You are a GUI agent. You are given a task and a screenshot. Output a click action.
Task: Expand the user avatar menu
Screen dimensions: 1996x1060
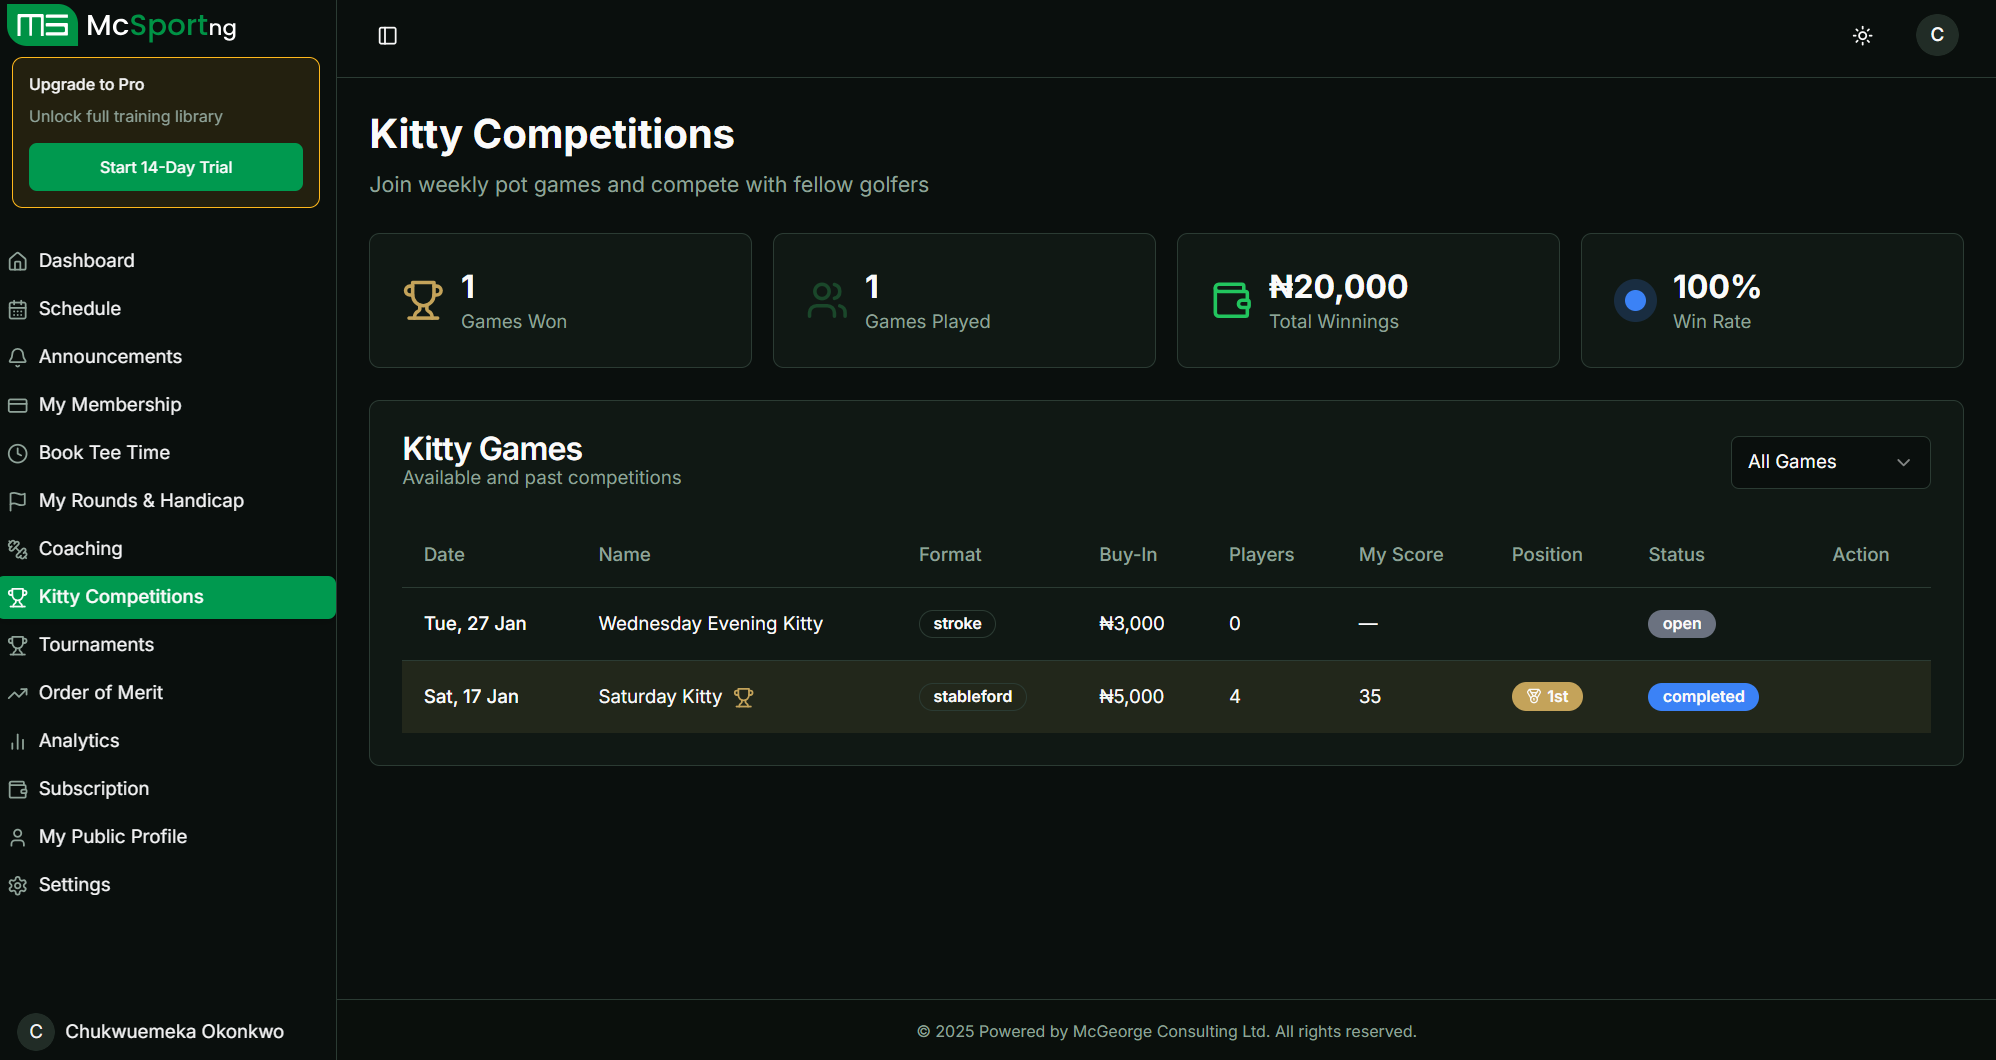[x=1937, y=35]
